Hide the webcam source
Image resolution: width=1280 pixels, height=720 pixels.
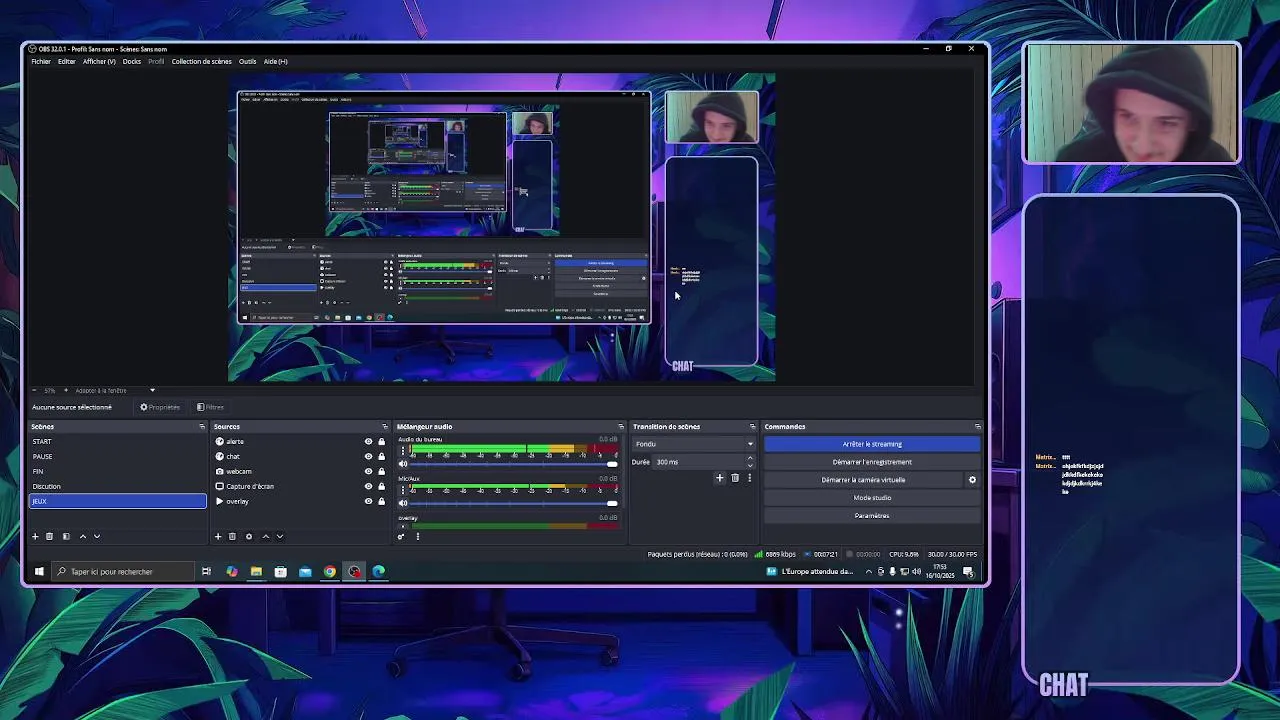(x=368, y=472)
